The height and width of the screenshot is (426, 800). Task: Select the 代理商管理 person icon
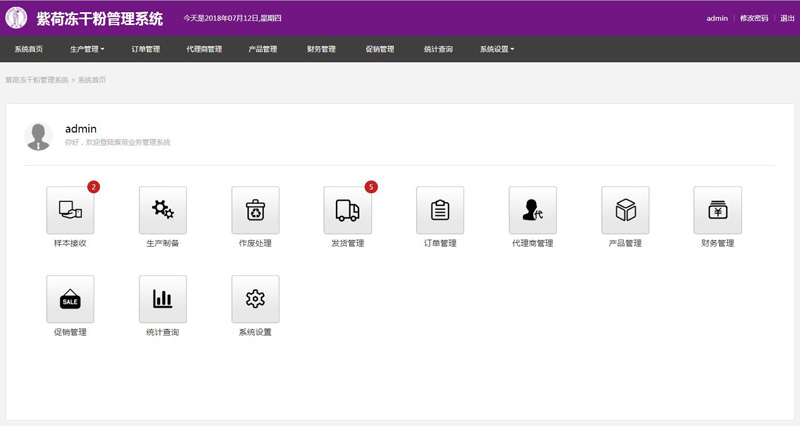(x=532, y=210)
